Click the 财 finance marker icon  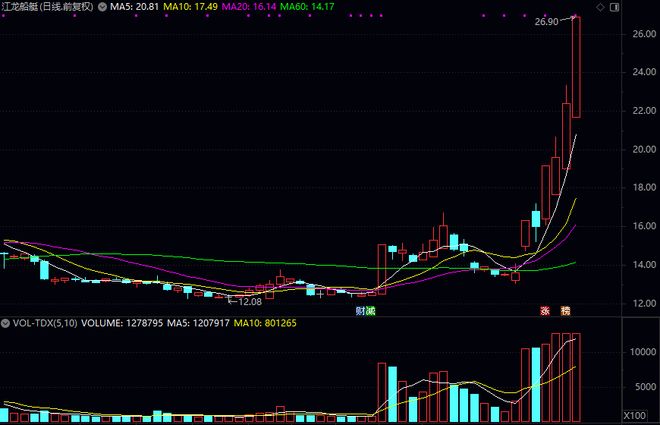tap(360, 310)
